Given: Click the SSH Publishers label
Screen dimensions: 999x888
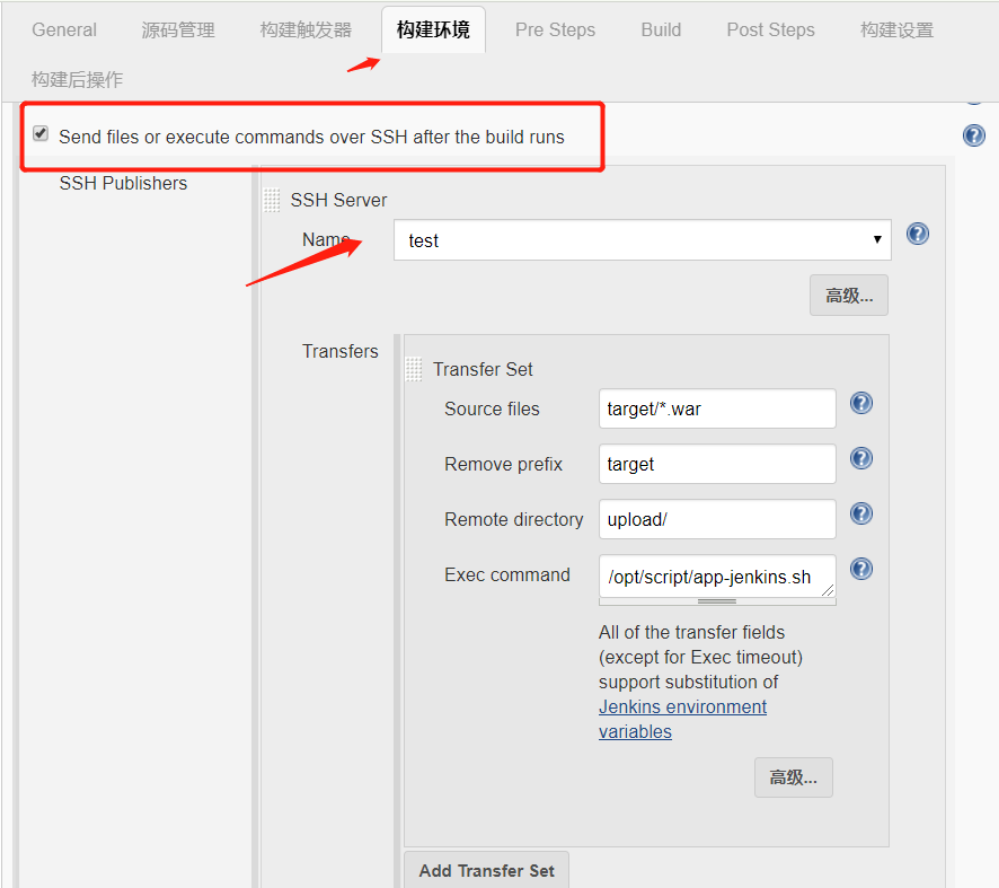Looking at the screenshot, I should click(123, 183).
